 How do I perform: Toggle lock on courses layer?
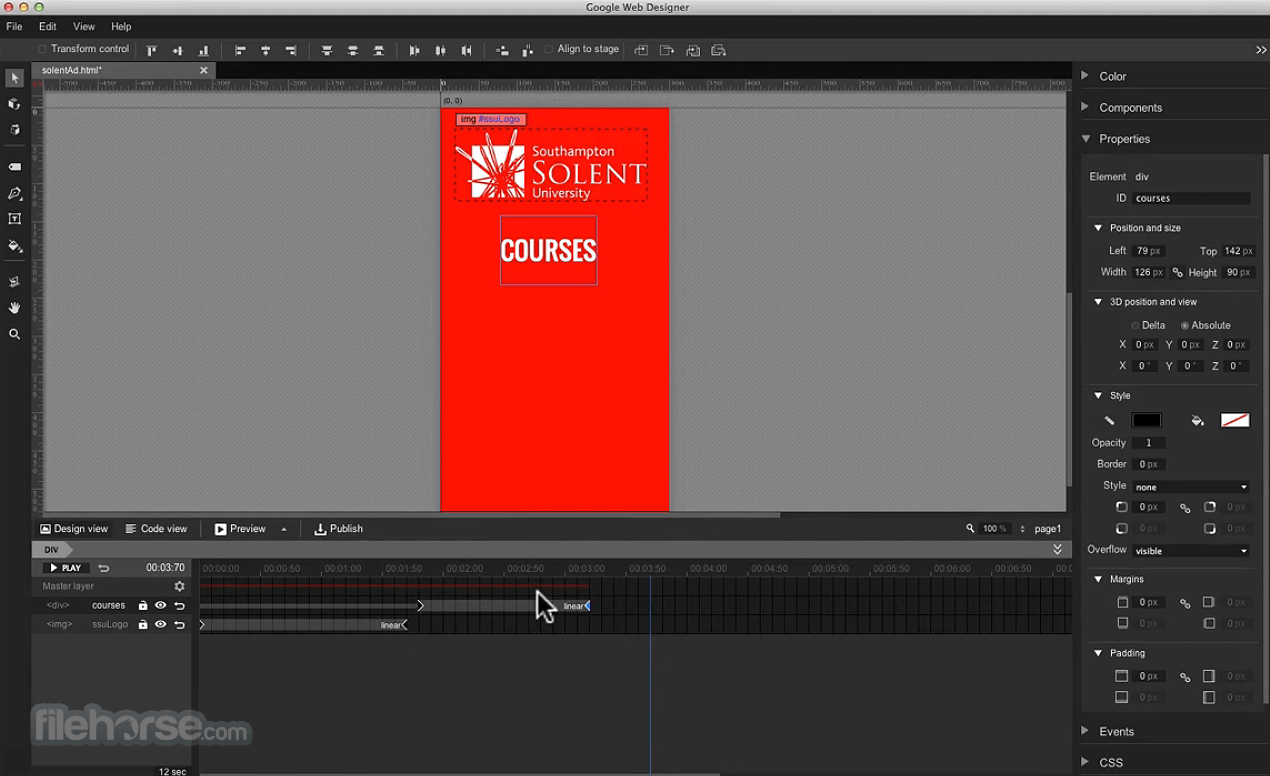[x=143, y=606]
